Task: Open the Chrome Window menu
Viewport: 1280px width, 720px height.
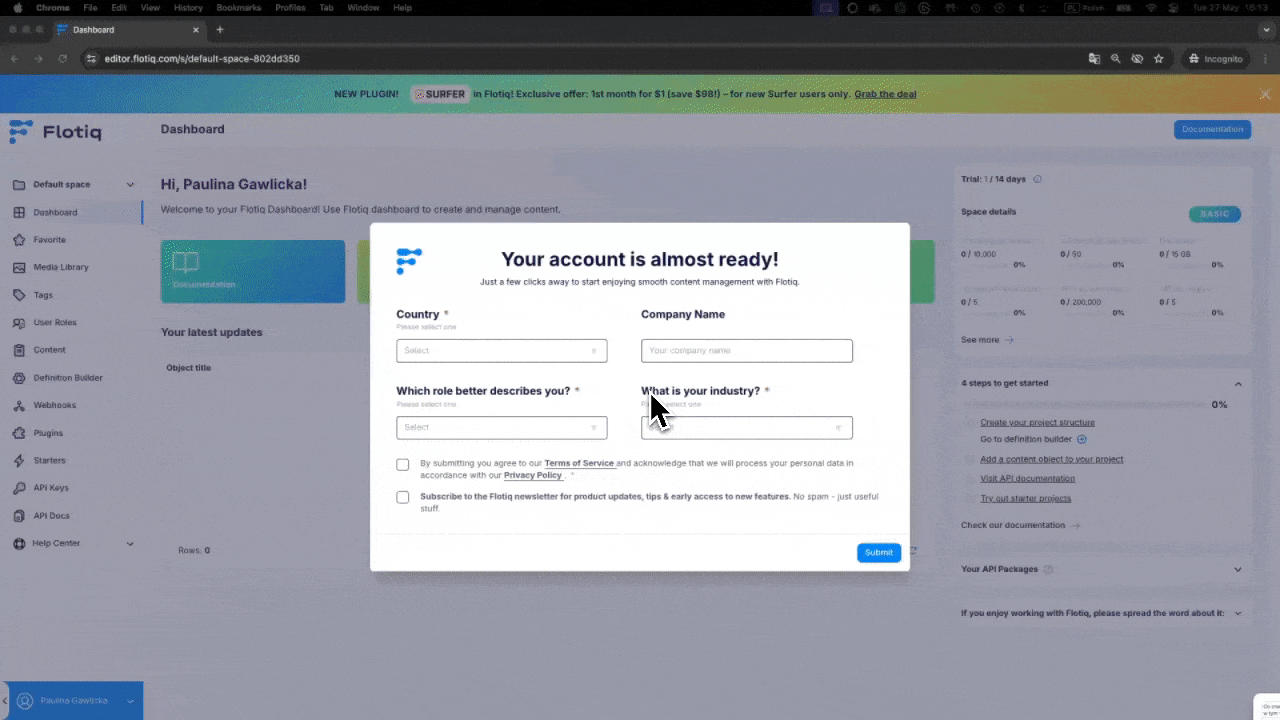Action: click(363, 8)
